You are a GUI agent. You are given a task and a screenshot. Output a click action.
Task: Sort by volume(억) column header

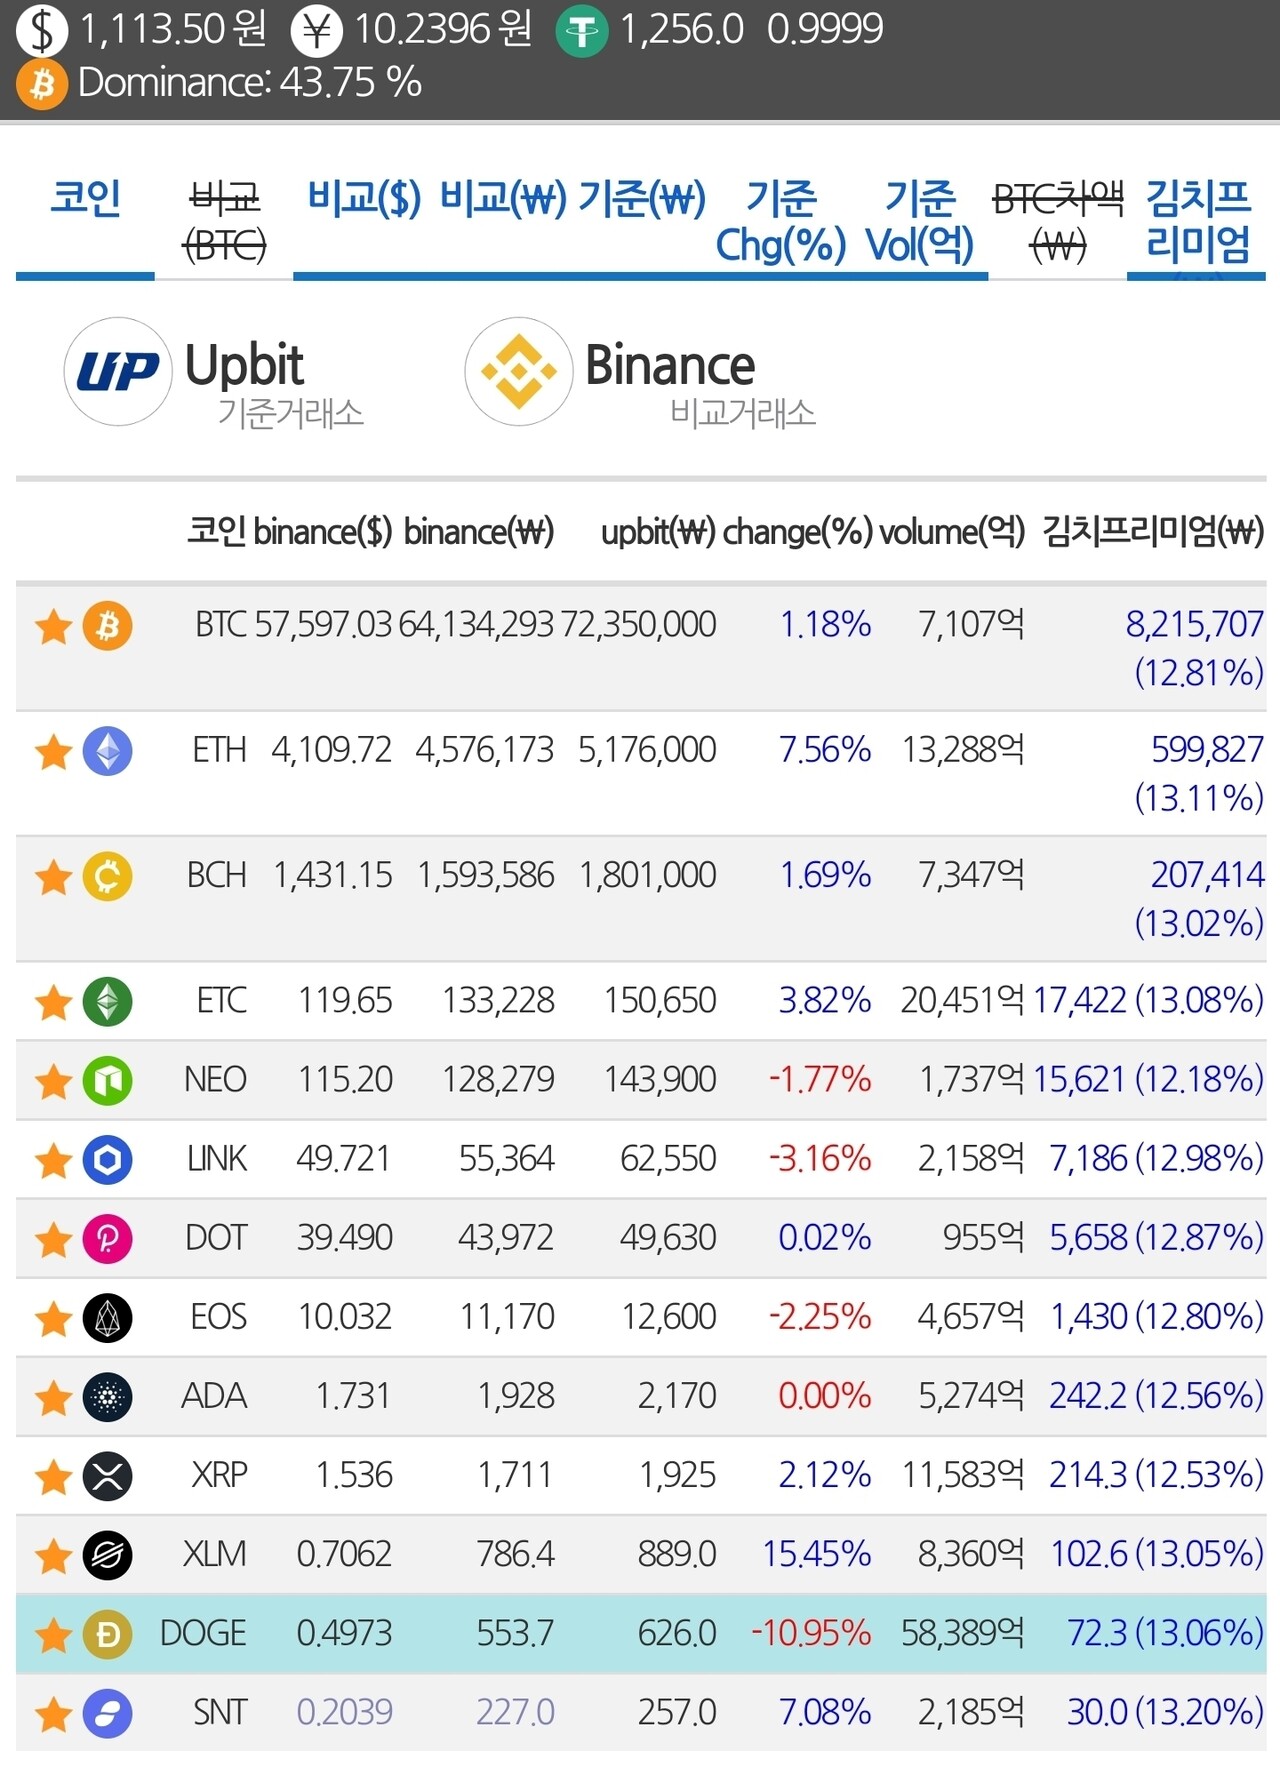tap(952, 532)
